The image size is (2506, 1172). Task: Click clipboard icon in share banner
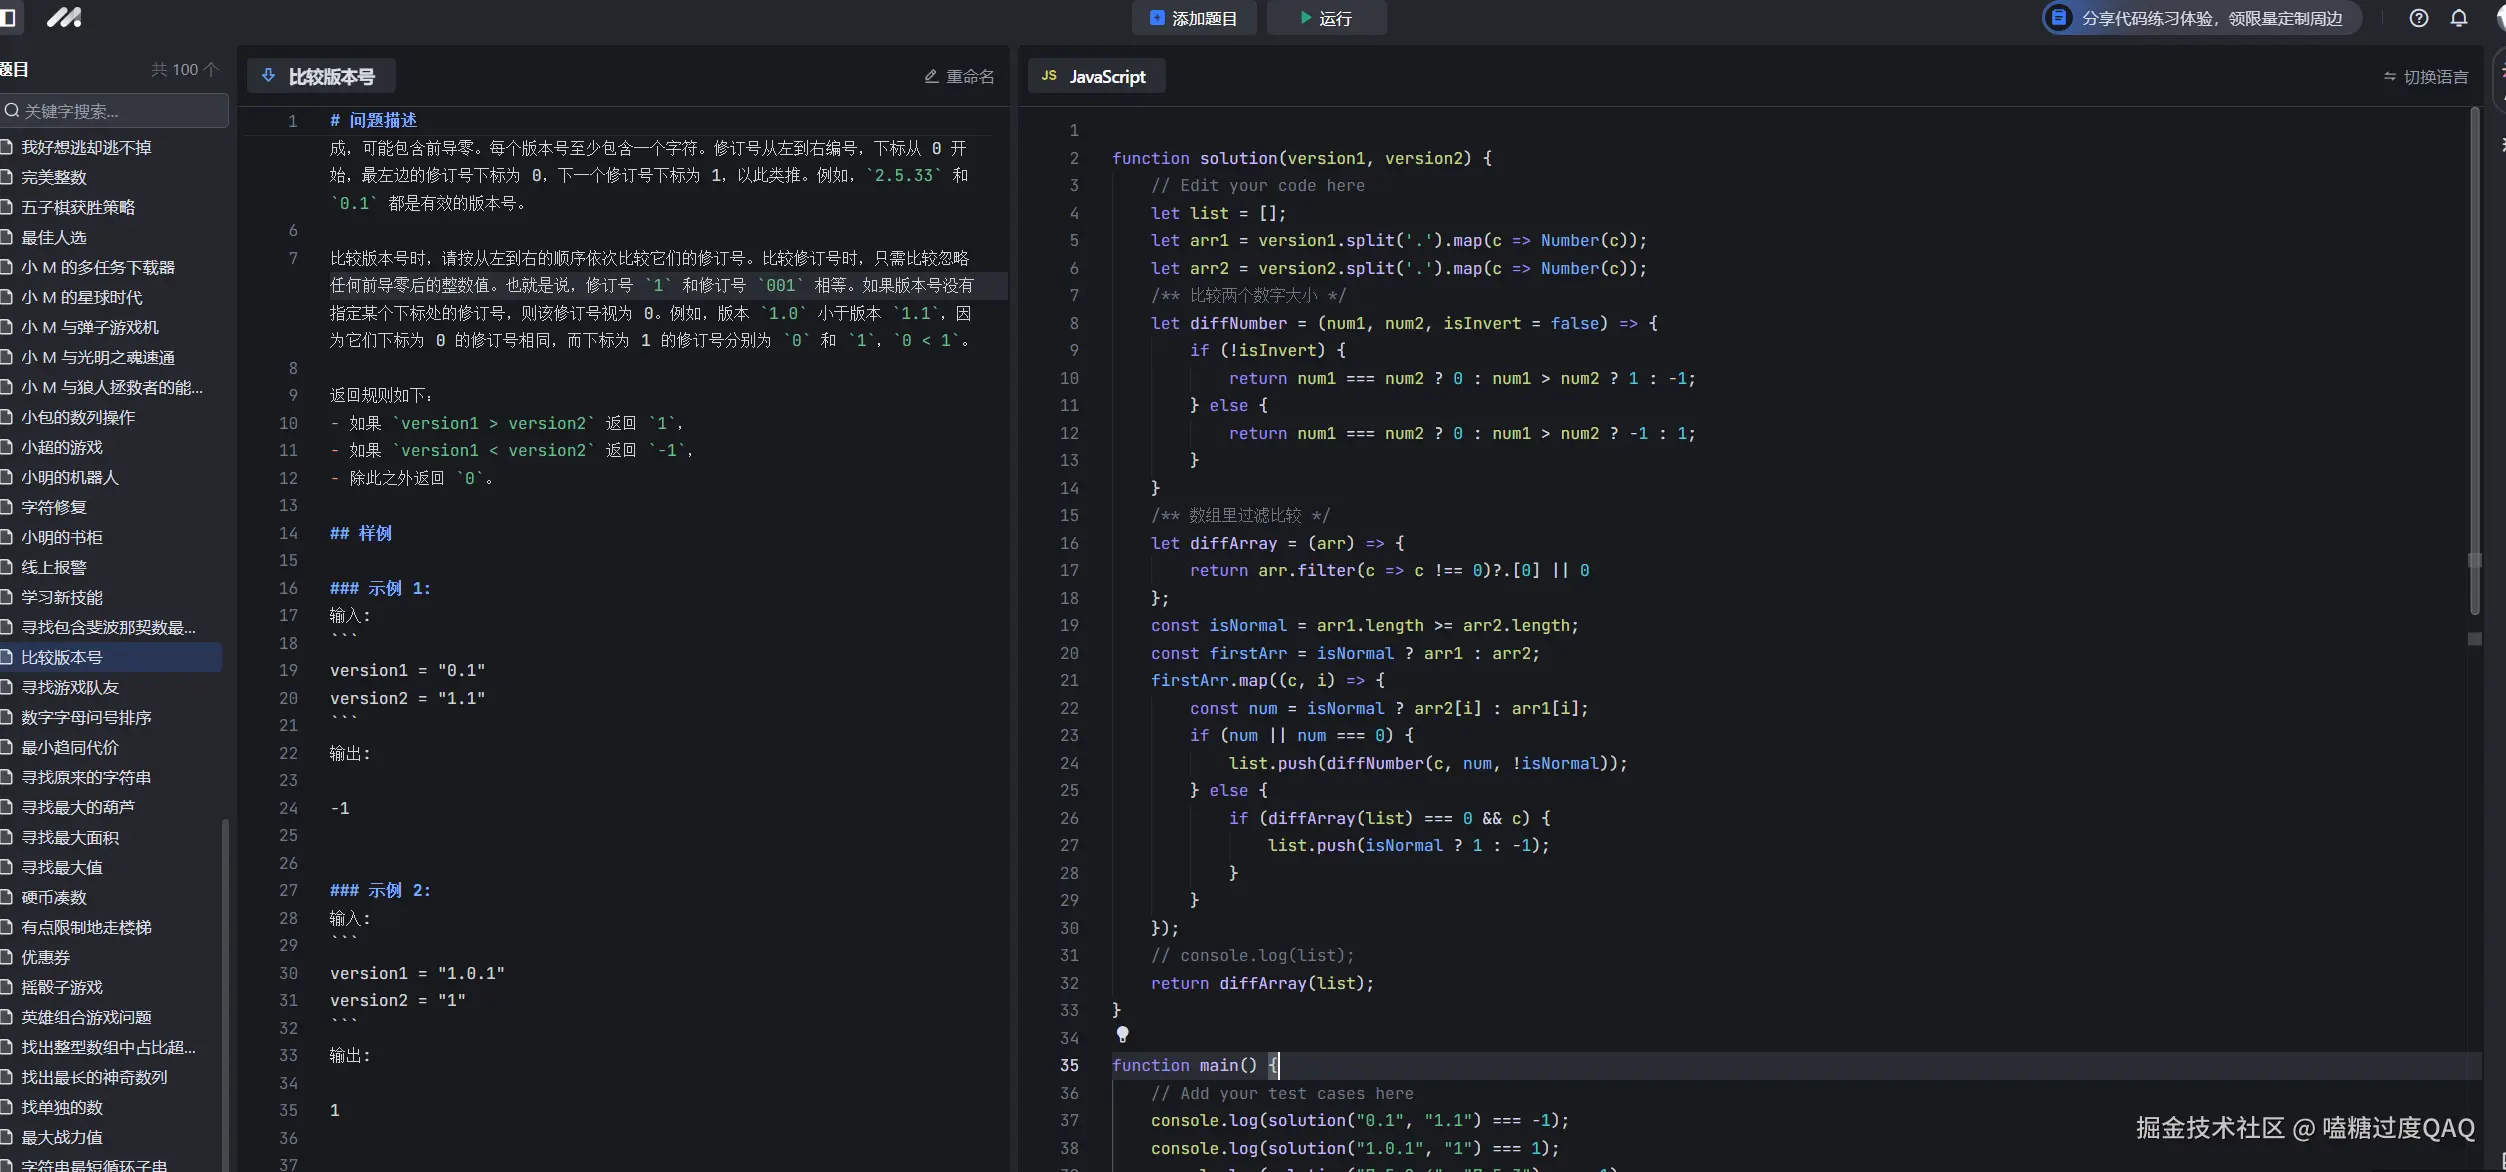2058,18
